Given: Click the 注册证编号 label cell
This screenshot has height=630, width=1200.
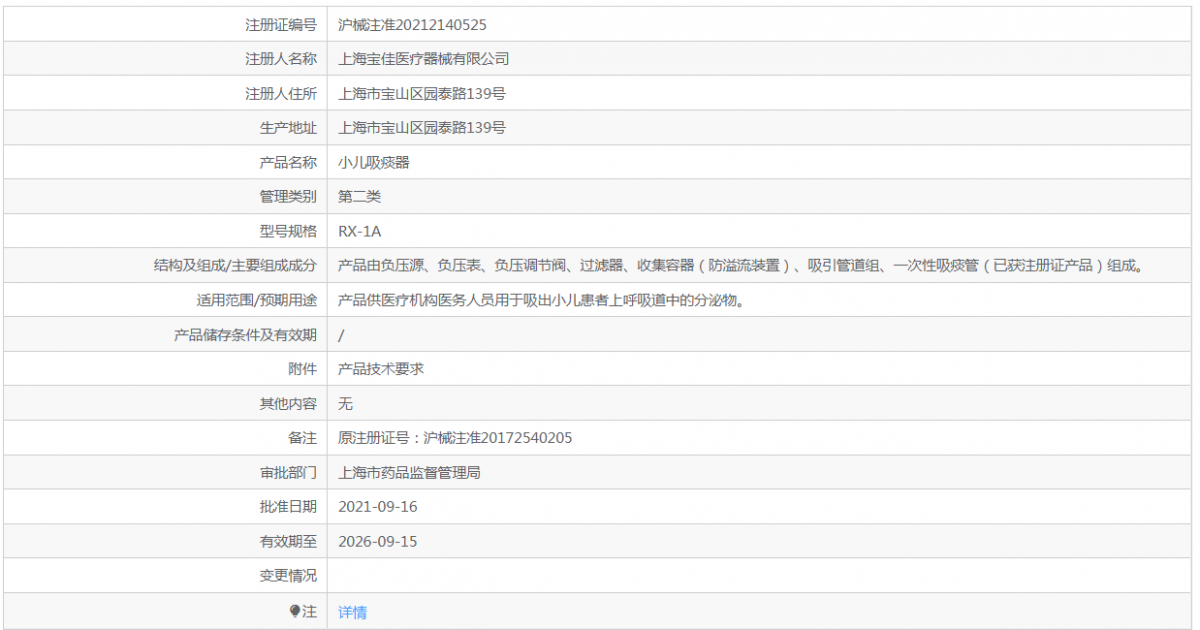Looking at the screenshot, I should pos(281,25).
